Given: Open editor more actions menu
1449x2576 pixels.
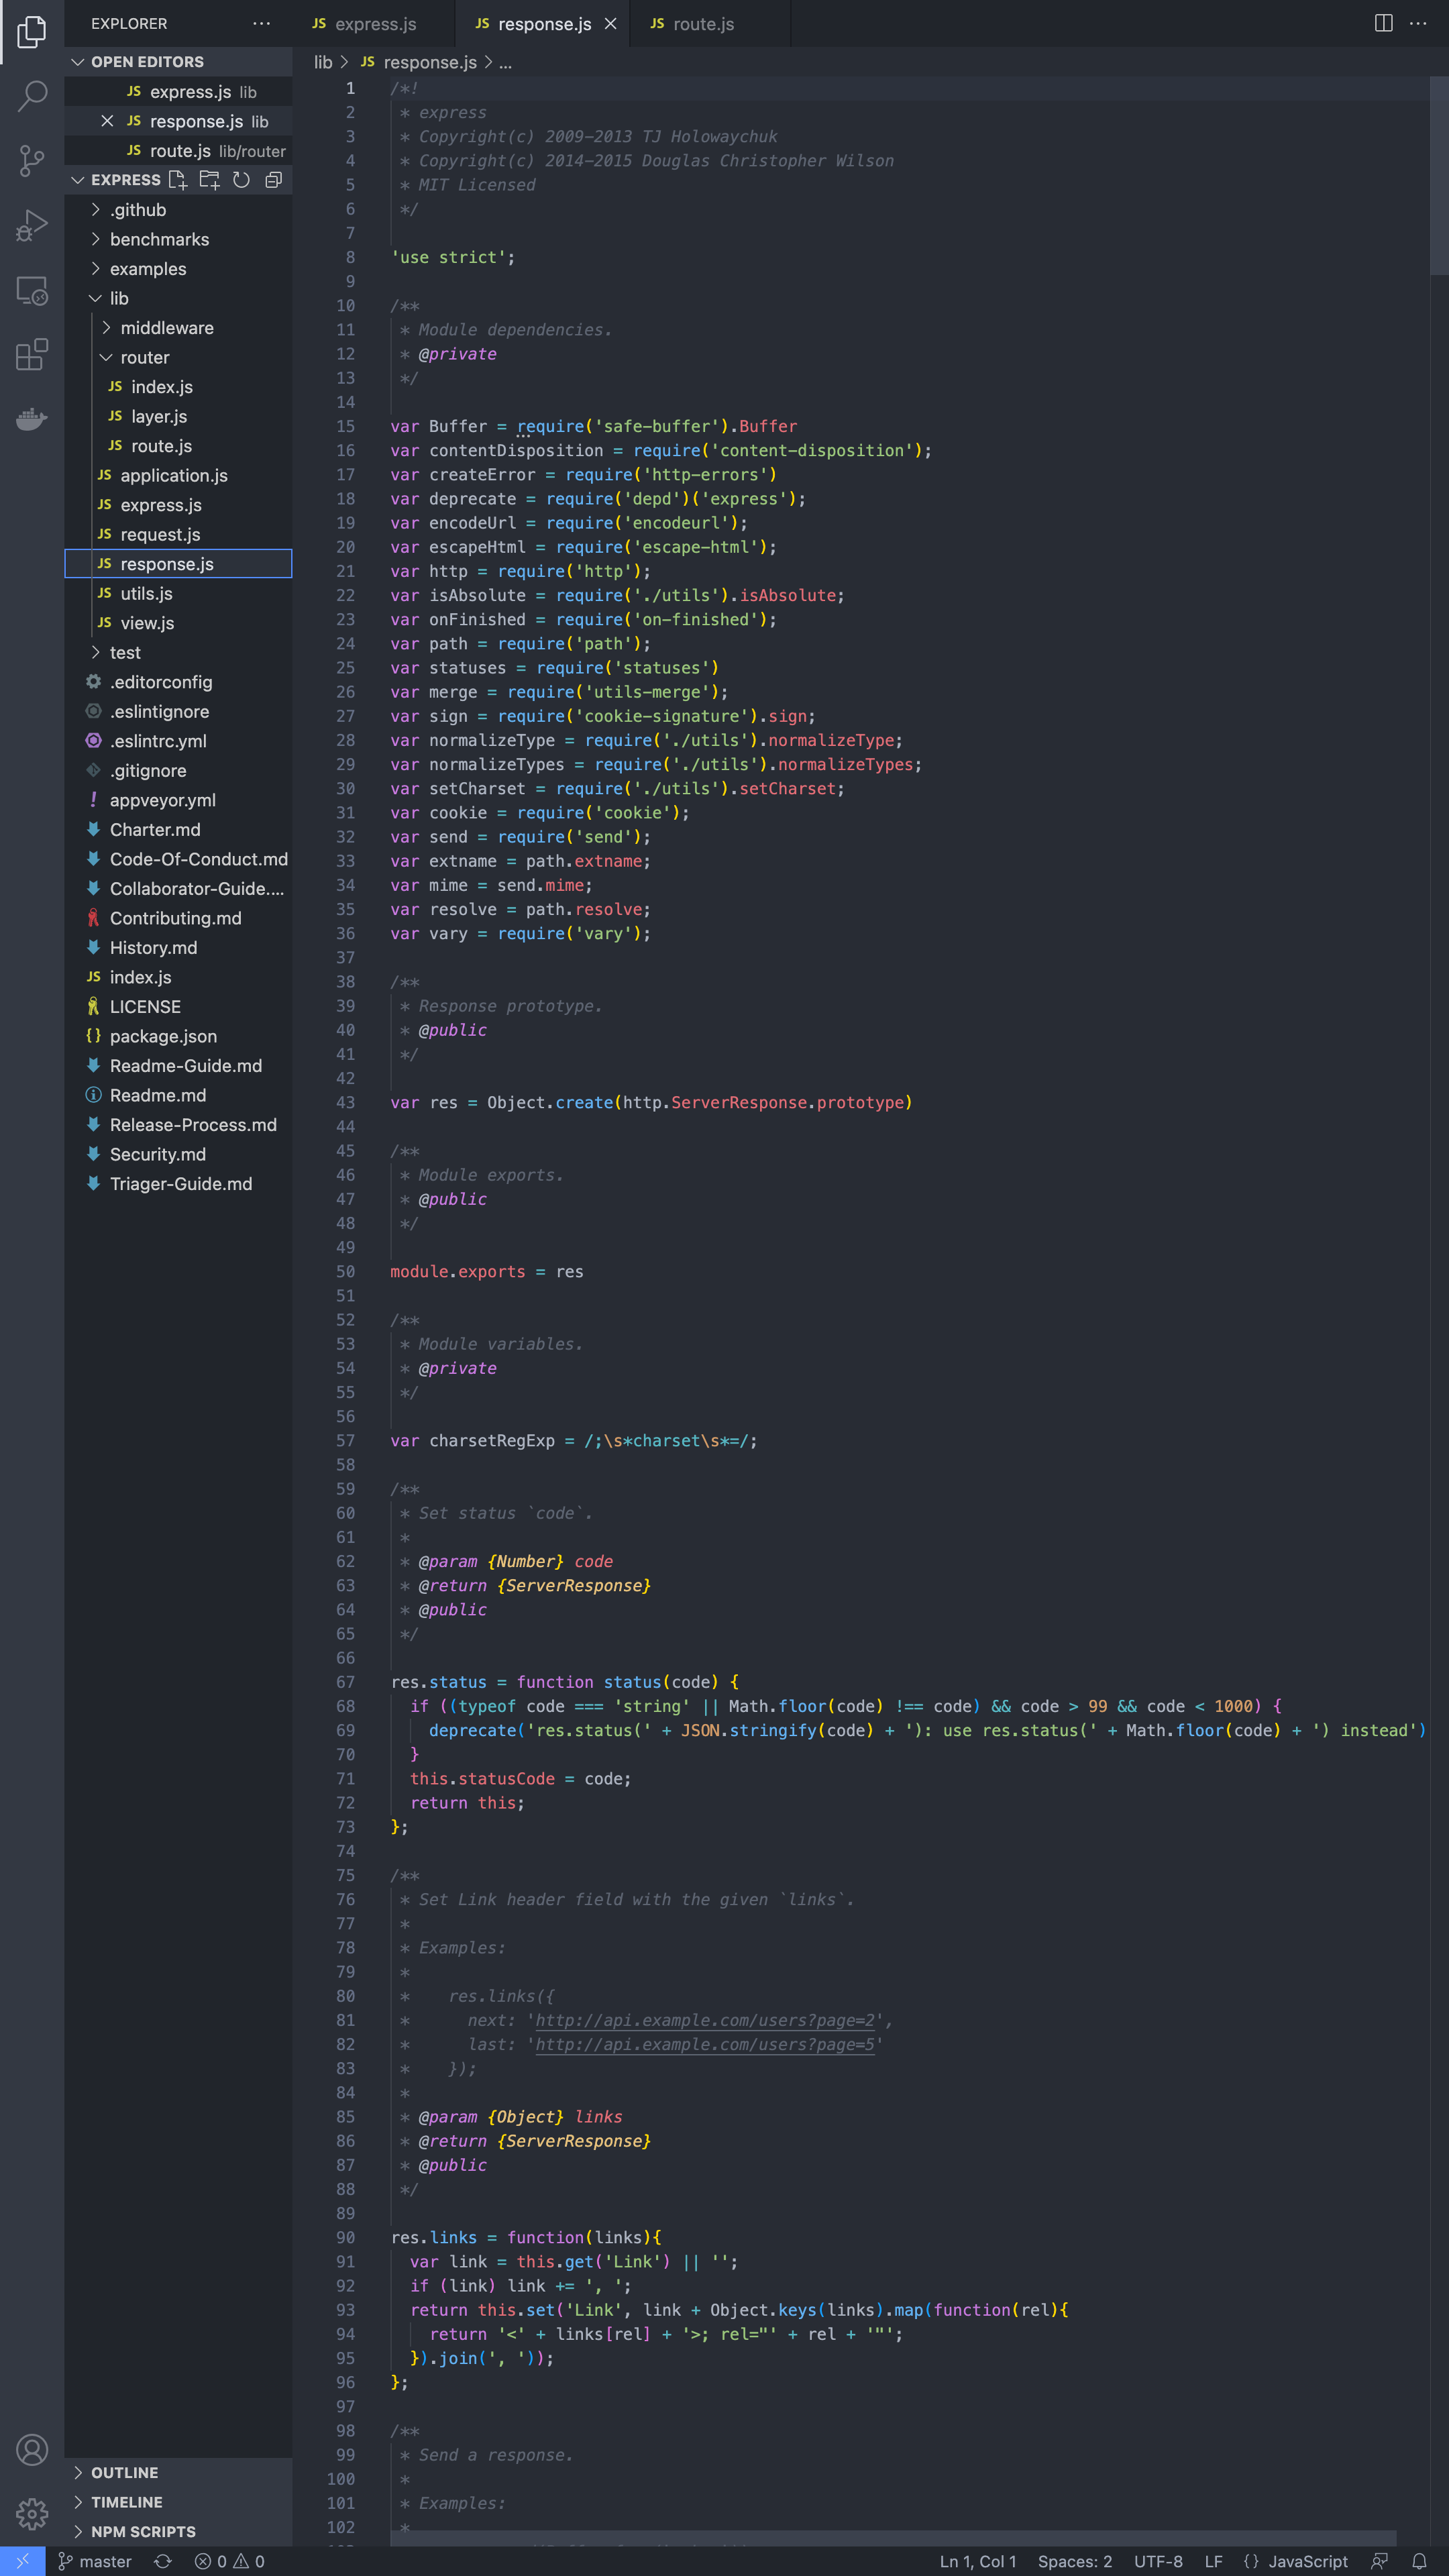Looking at the screenshot, I should pyautogui.click(x=1418, y=23).
